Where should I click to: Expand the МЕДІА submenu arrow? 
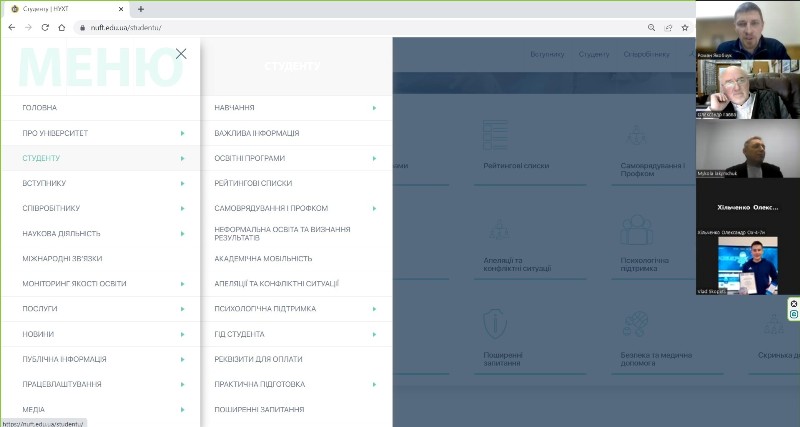pyautogui.click(x=182, y=409)
